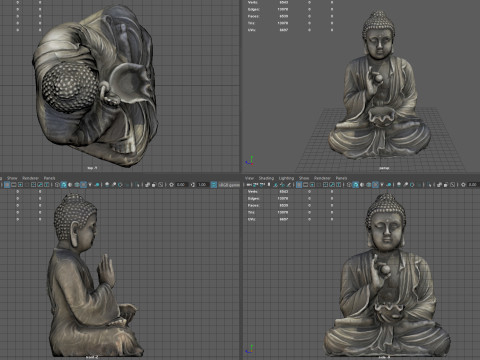The width and height of the screenshot is (480, 360).
Task: Toggle X-ray mode in front view toolbar
Action: pyautogui.click(x=439, y=185)
